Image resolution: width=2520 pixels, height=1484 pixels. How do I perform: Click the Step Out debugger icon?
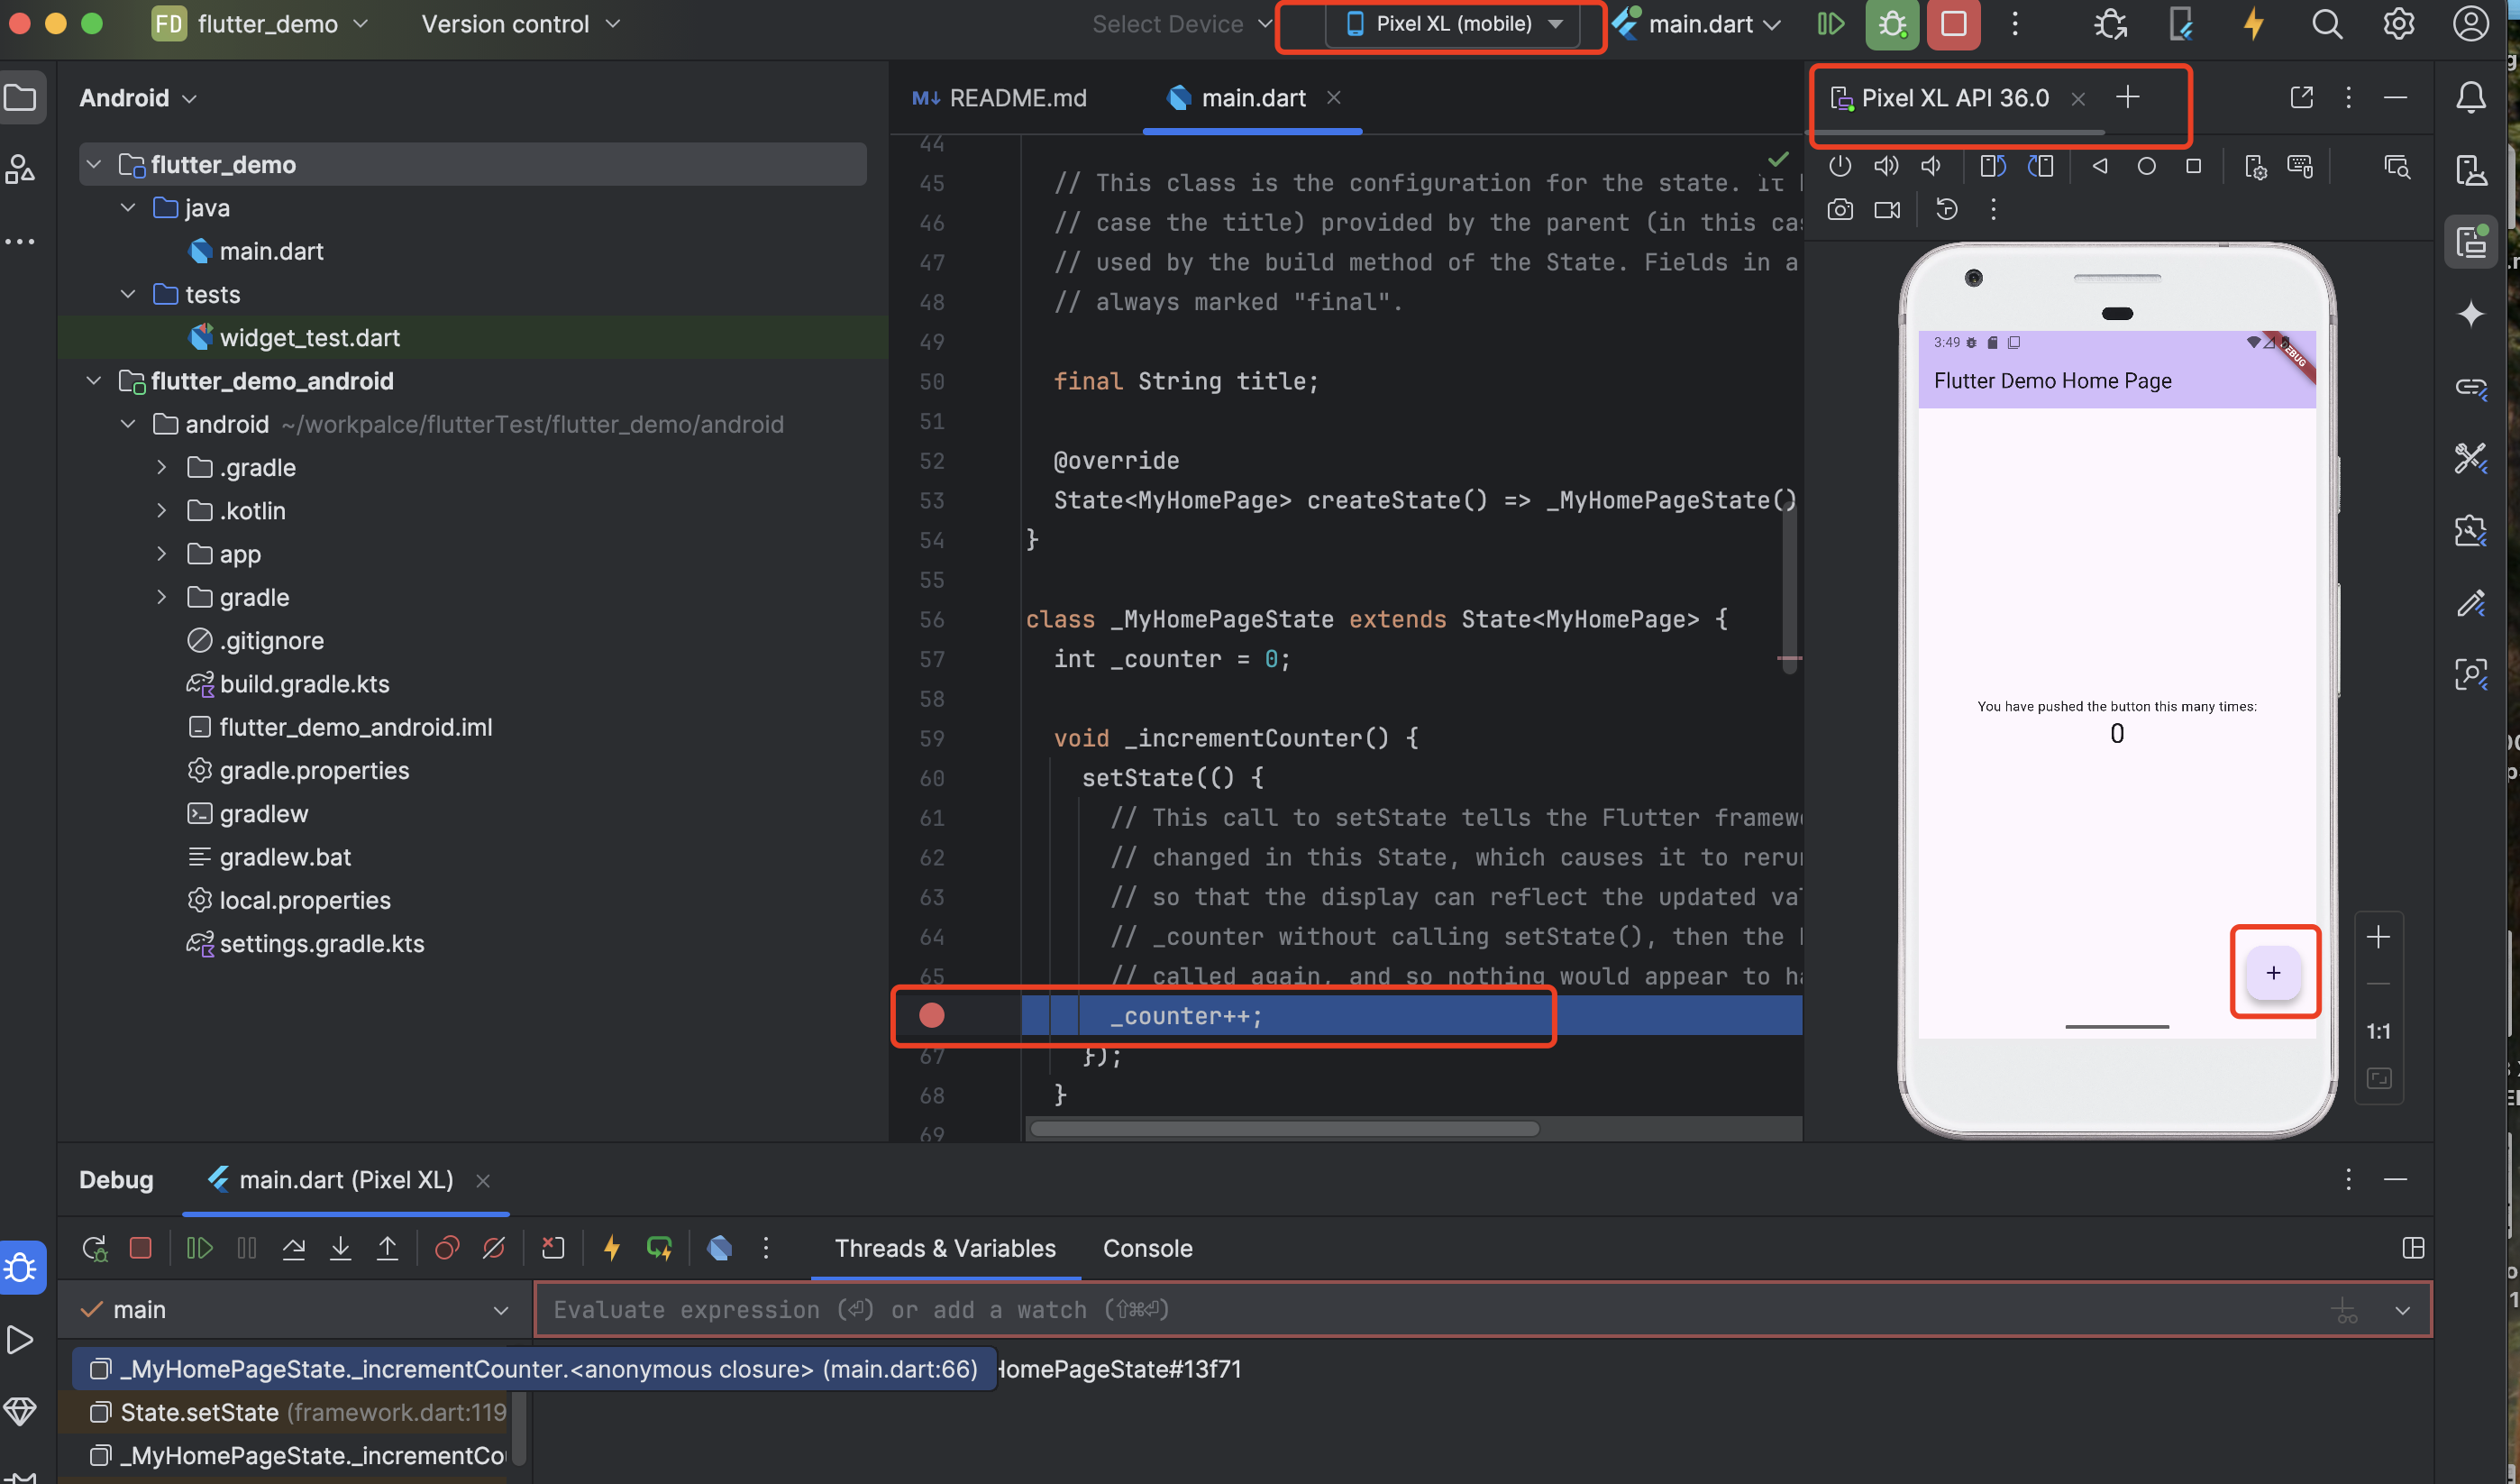[x=387, y=1248]
